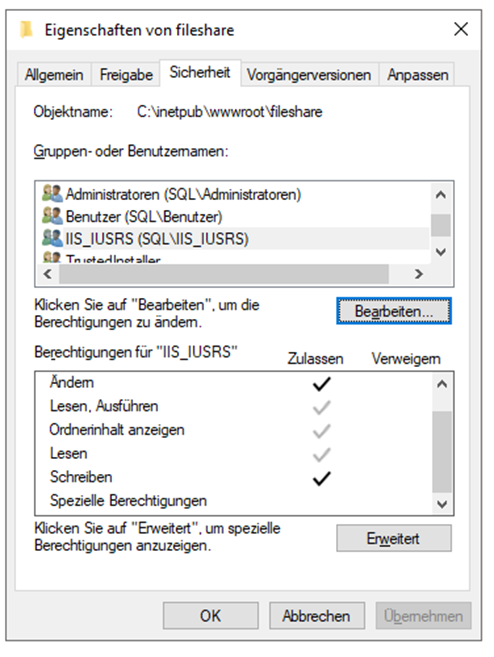This screenshot has height=657, width=494.
Task: Click the horizontal scrollbar of the group list
Action: pos(224,274)
